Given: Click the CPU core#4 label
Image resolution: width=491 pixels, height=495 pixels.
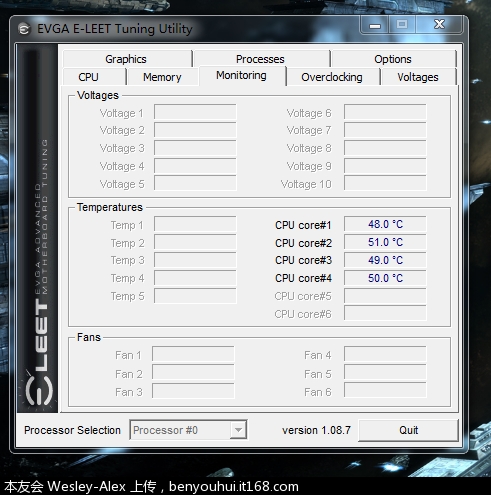Looking at the screenshot, I should tap(303, 278).
